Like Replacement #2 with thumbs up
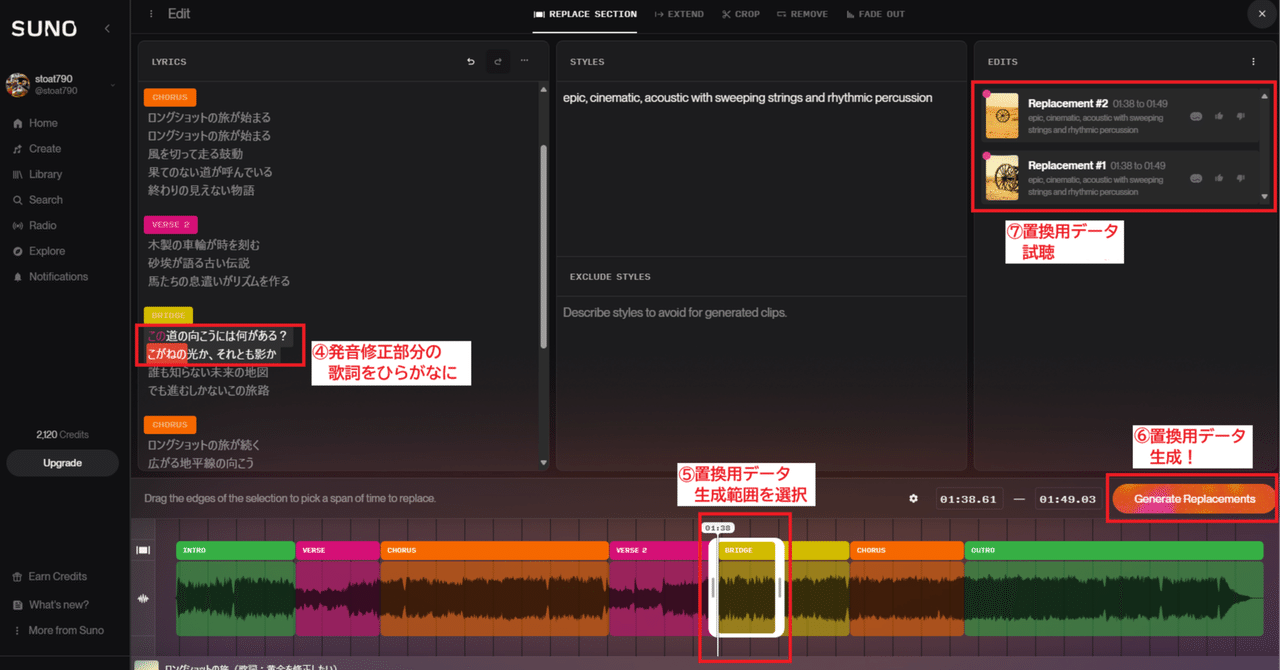The width and height of the screenshot is (1280, 670). 1219,116
